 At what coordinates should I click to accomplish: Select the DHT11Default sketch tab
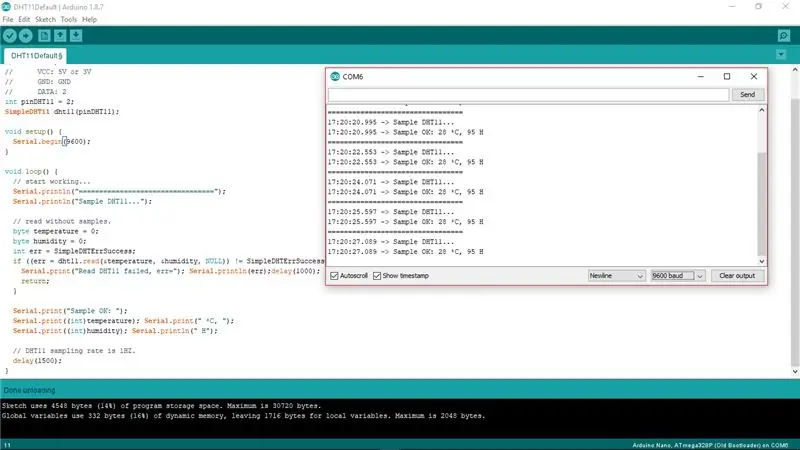tap(36, 56)
